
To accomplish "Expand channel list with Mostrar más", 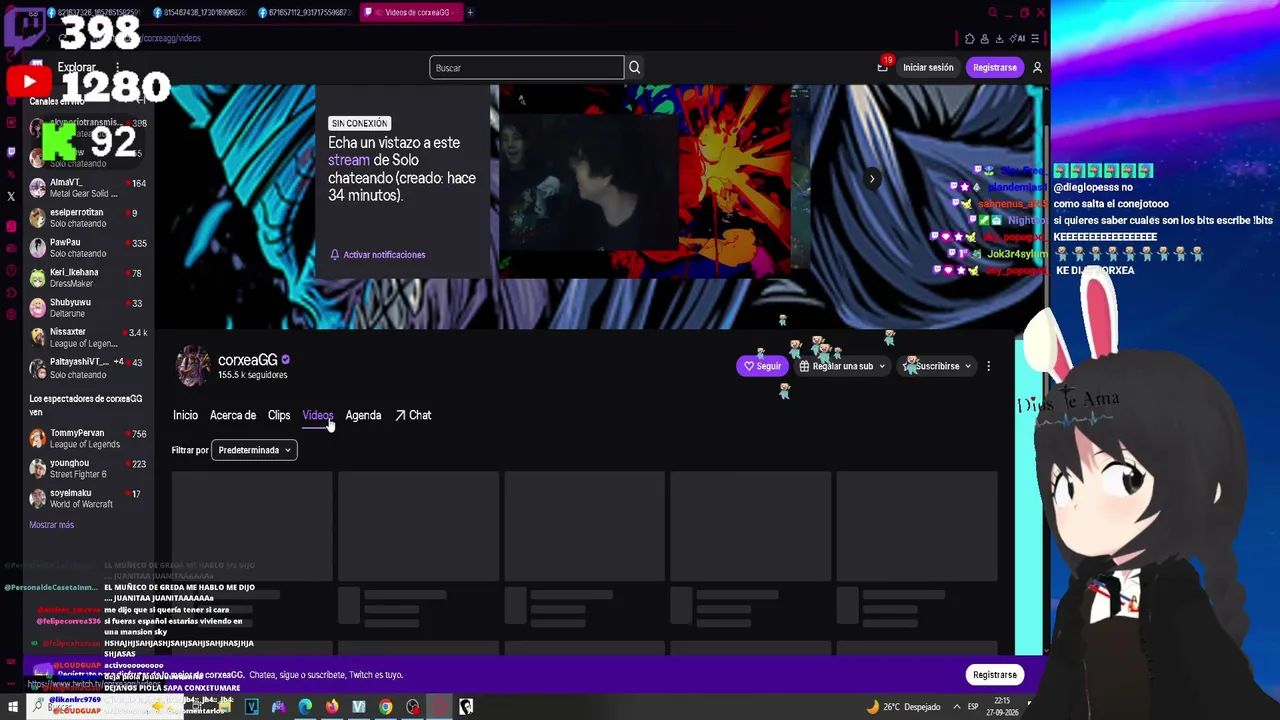I will [52, 525].
